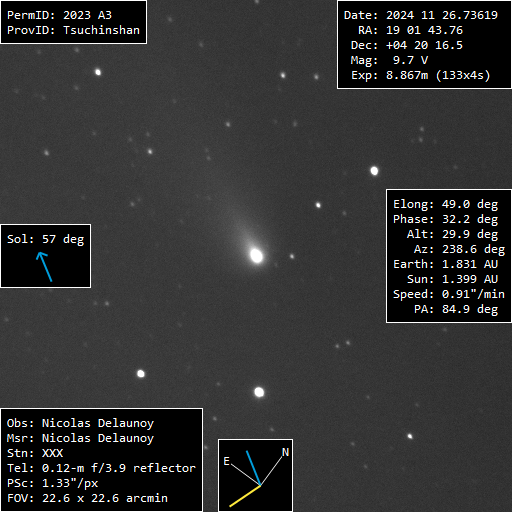Image resolution: width=512 pixels, height=512 pixels.
Task: Click the ProvID Tsuchinshan label
Action: 73,30
